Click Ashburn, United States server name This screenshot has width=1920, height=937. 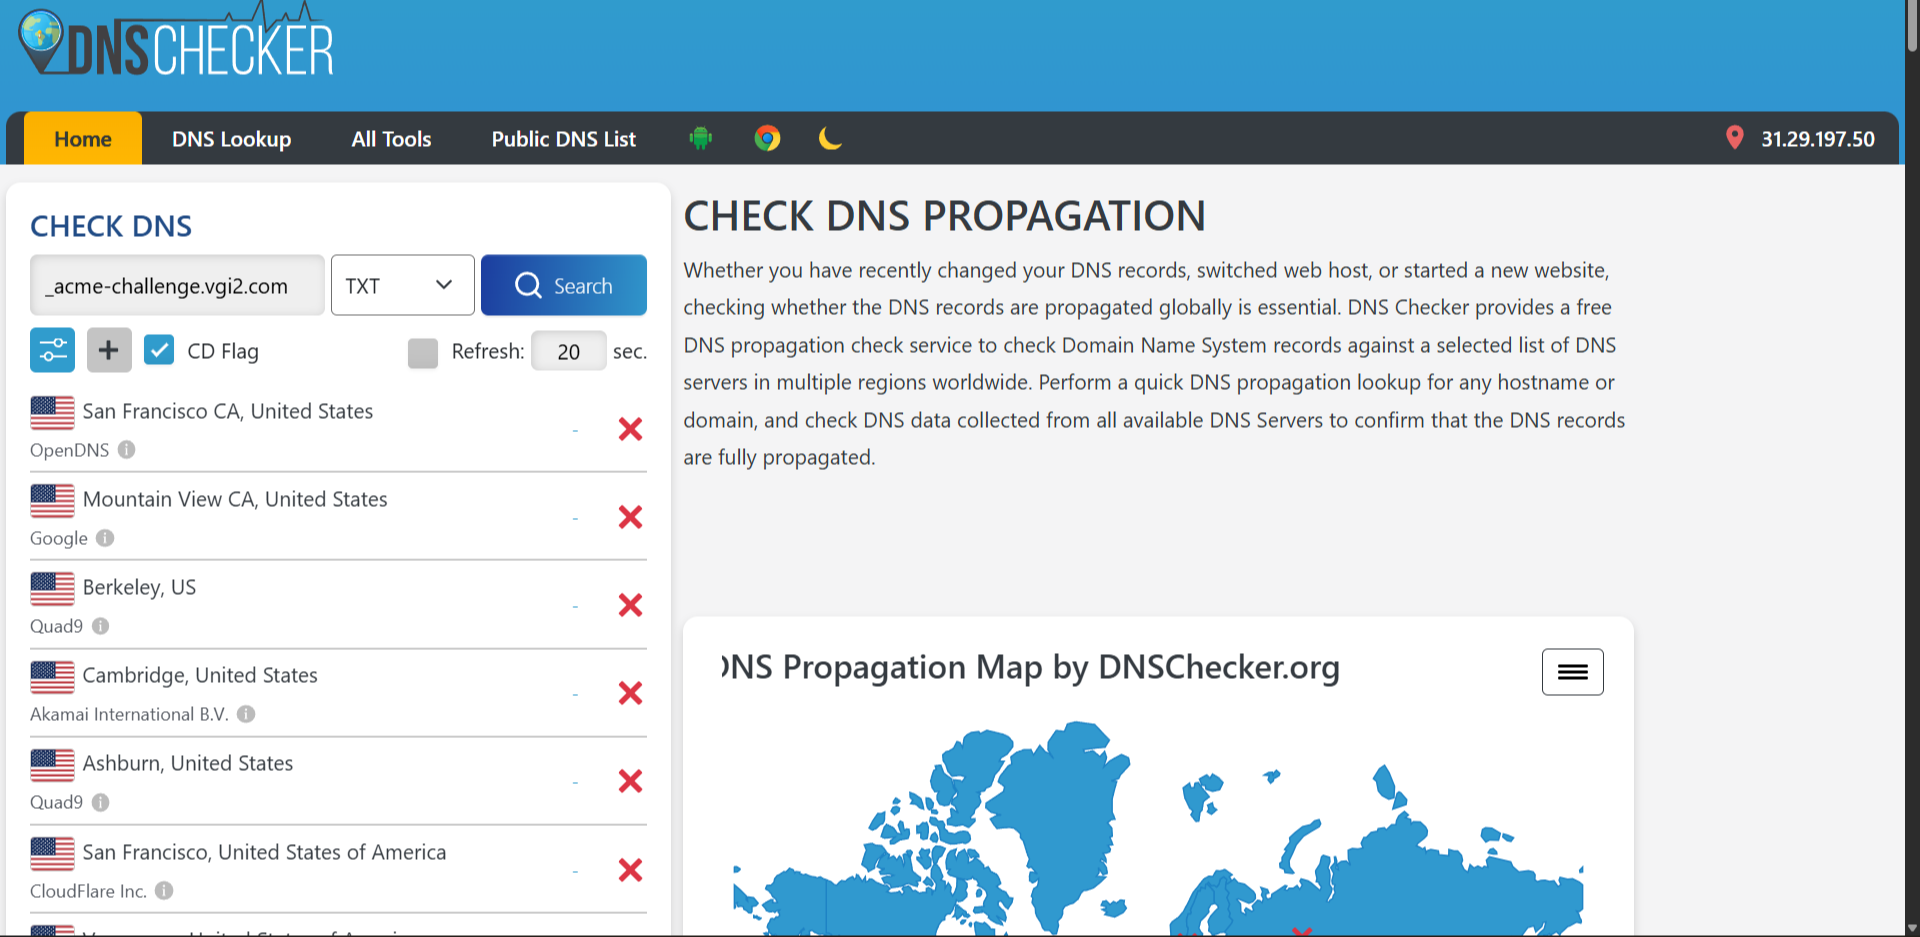coord(188,763)
